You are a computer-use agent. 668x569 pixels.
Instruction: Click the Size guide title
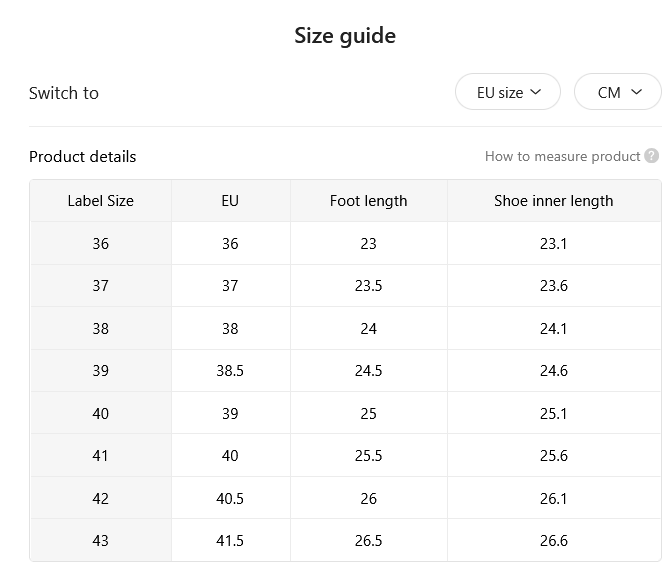pyautogui.click(x=345, y=36)
